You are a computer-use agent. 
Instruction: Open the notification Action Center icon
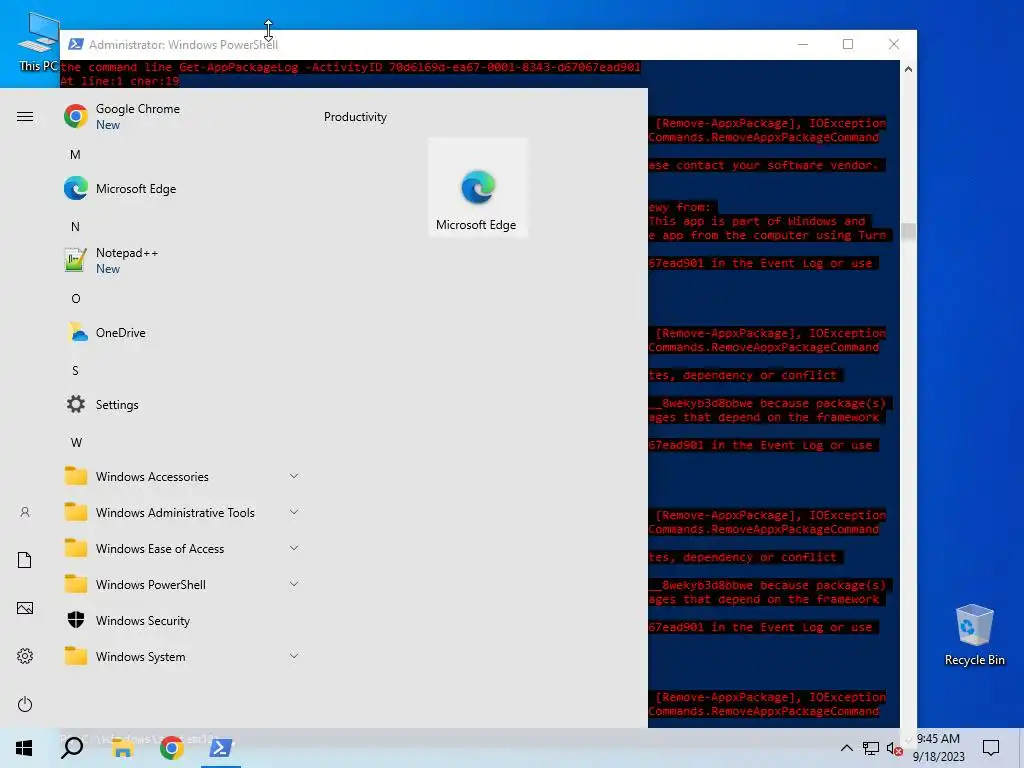click(991, 748)
